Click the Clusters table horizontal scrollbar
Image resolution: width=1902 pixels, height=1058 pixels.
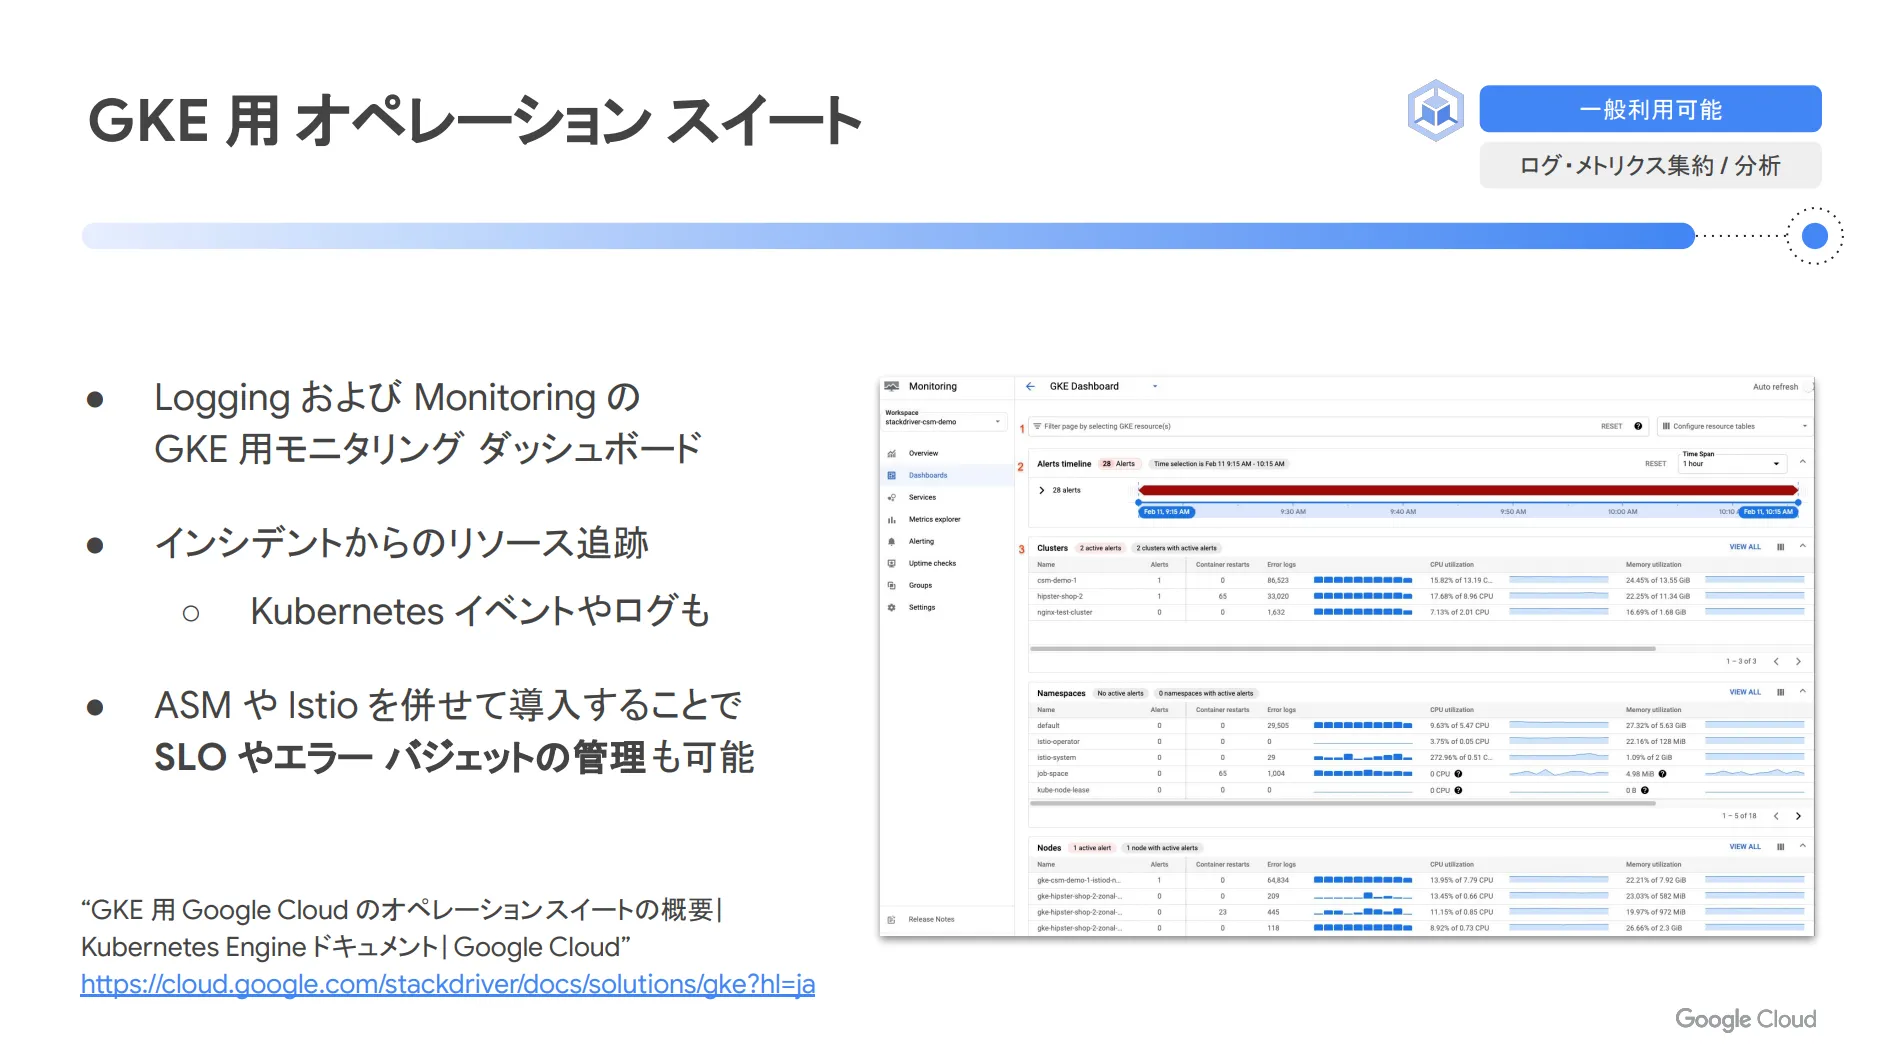tap(1343, 649)
